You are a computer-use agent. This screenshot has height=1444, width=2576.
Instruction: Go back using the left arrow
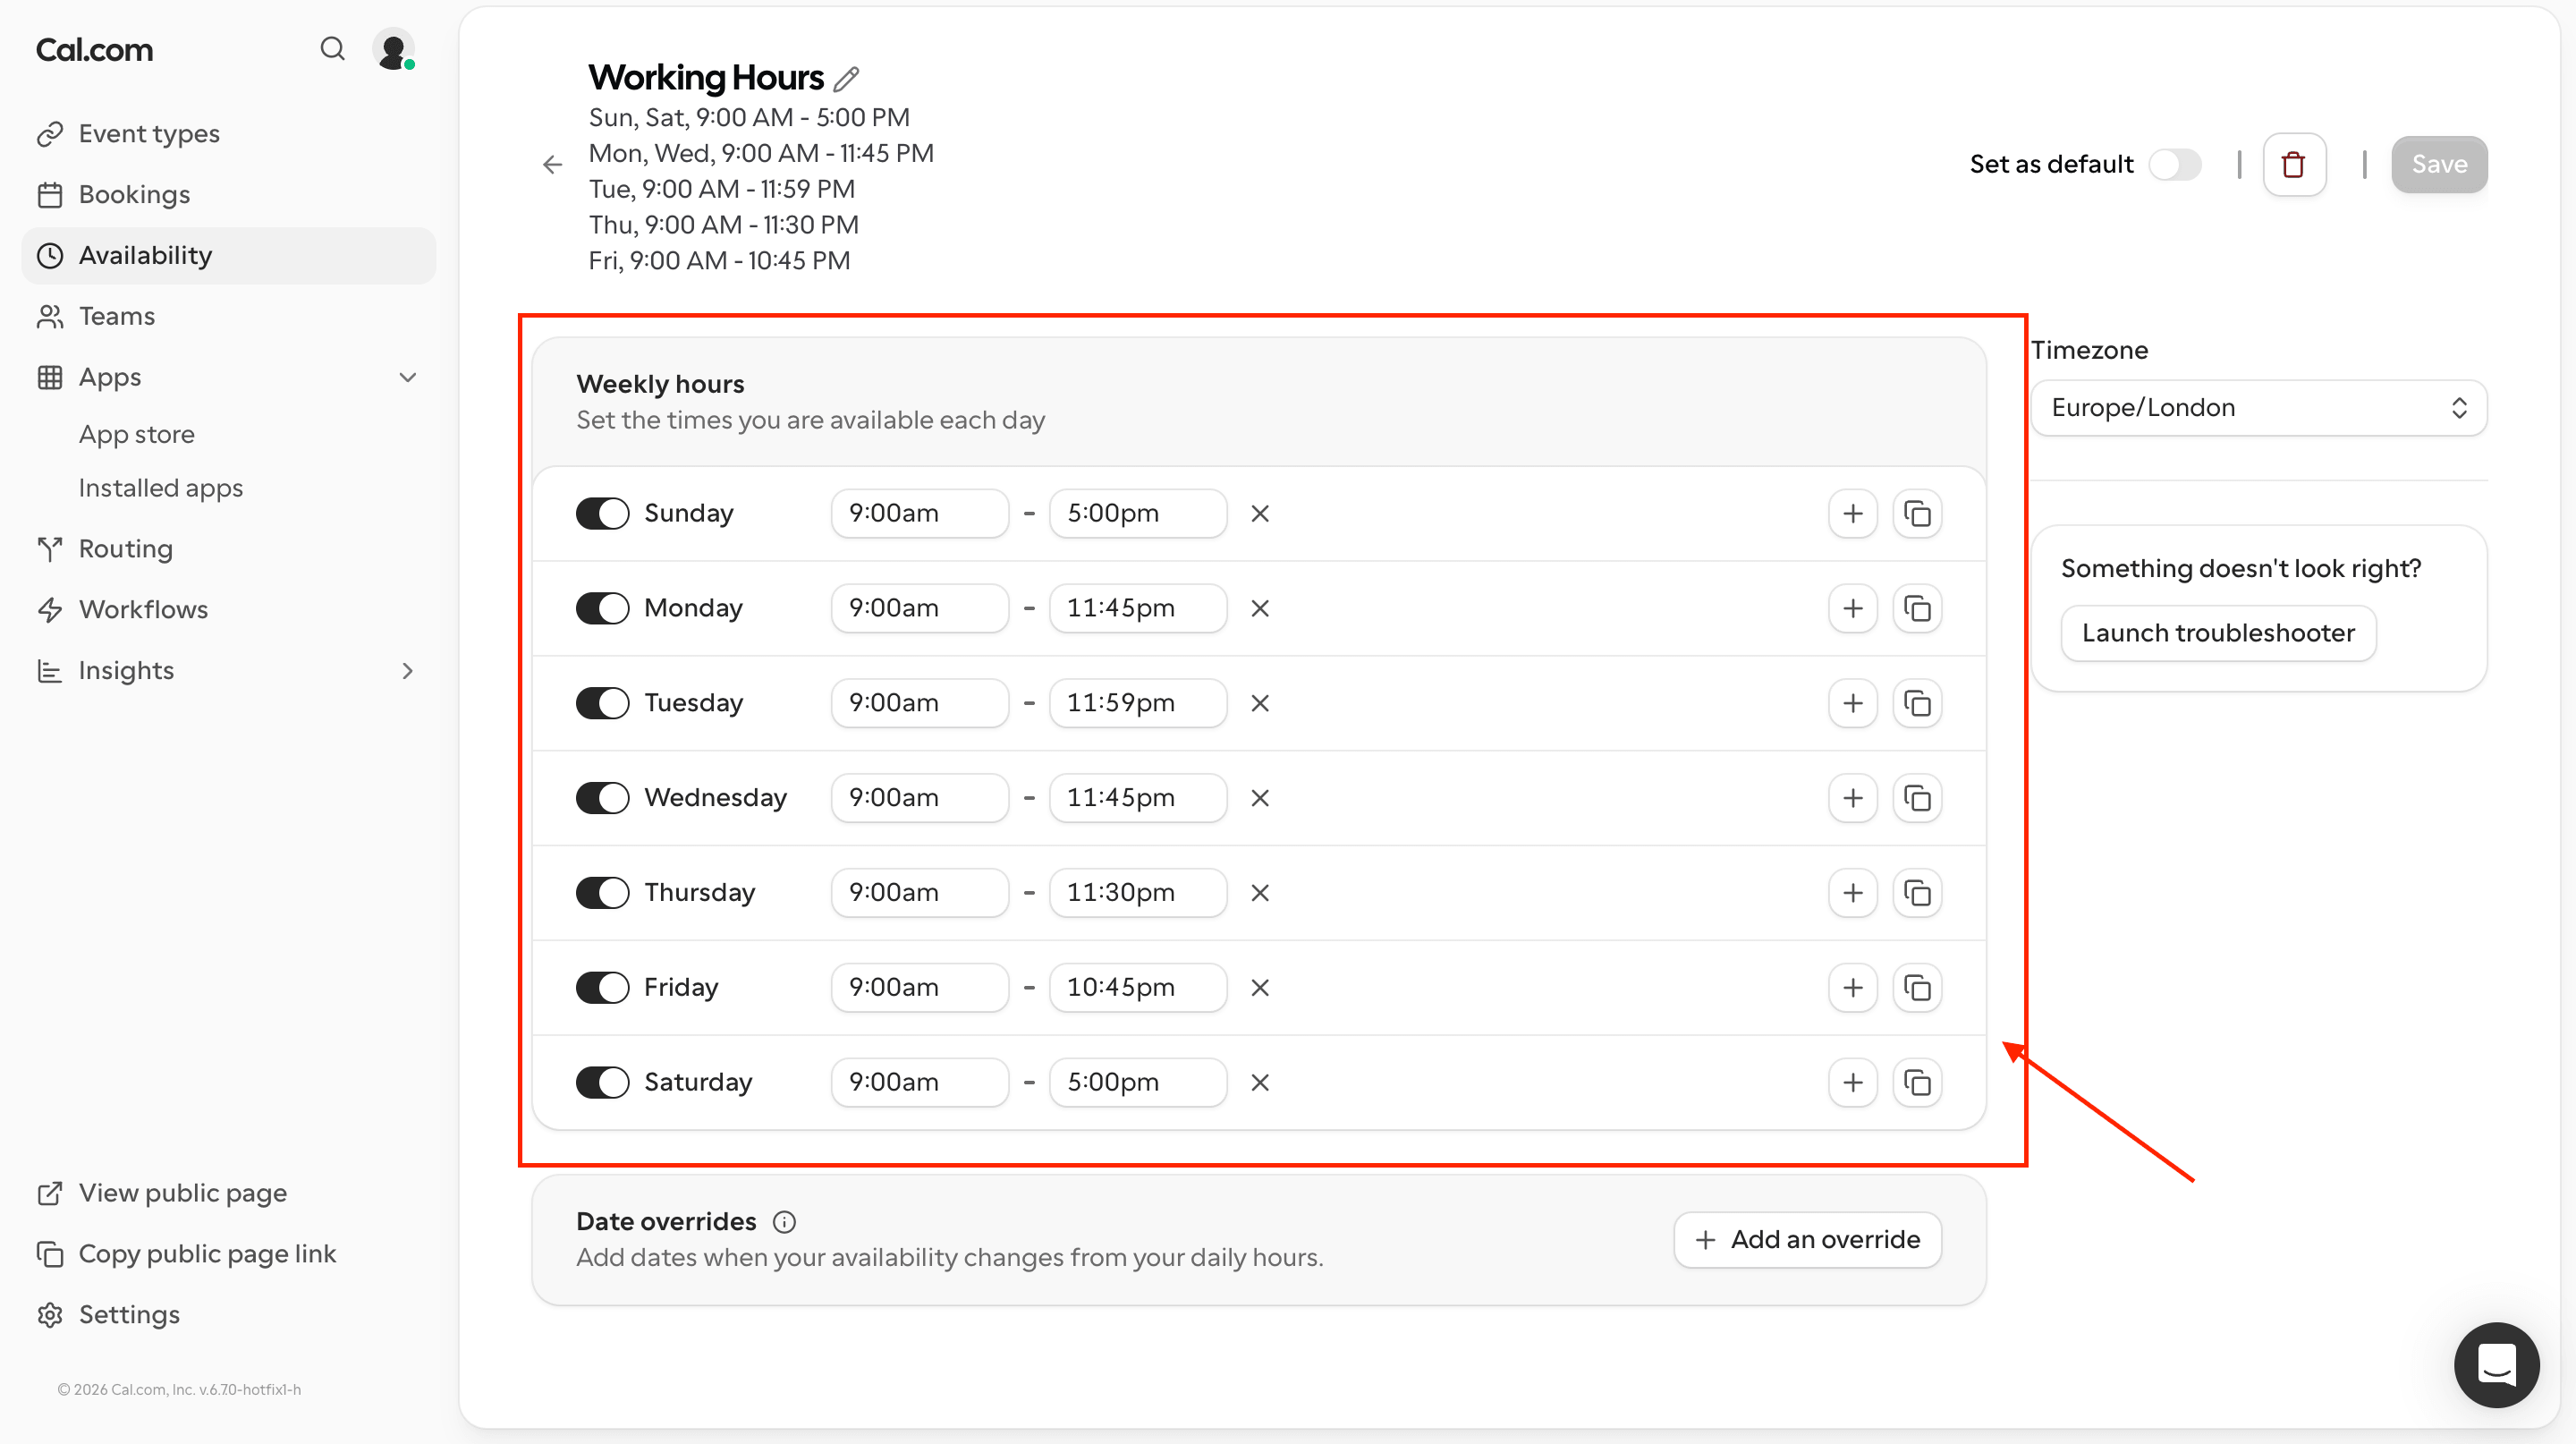(552, 164)
